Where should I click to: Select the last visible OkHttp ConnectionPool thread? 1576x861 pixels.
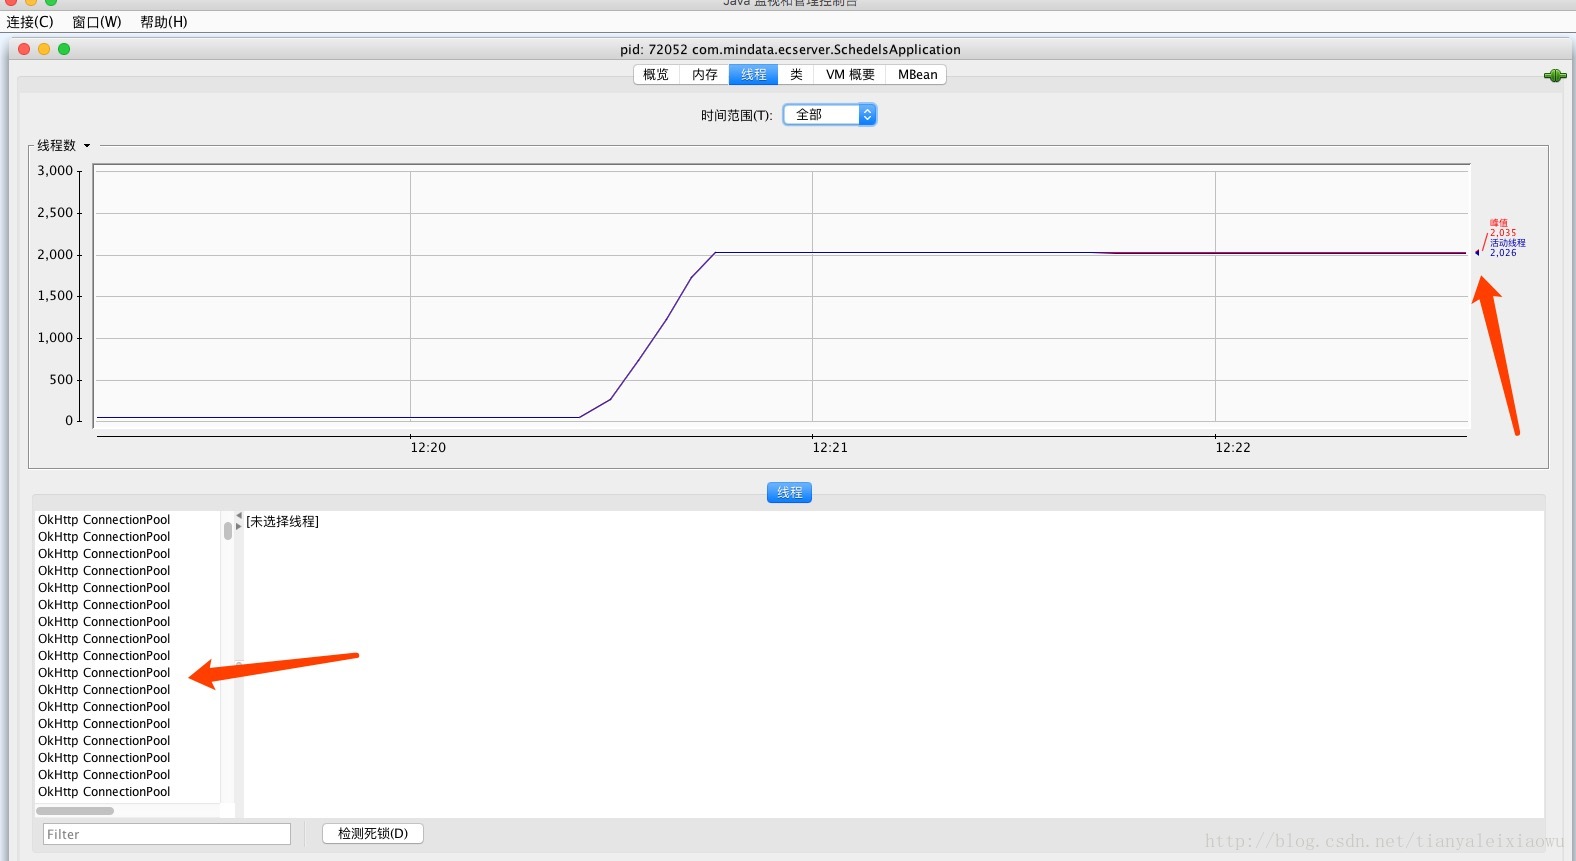click(x=104, y=792)
